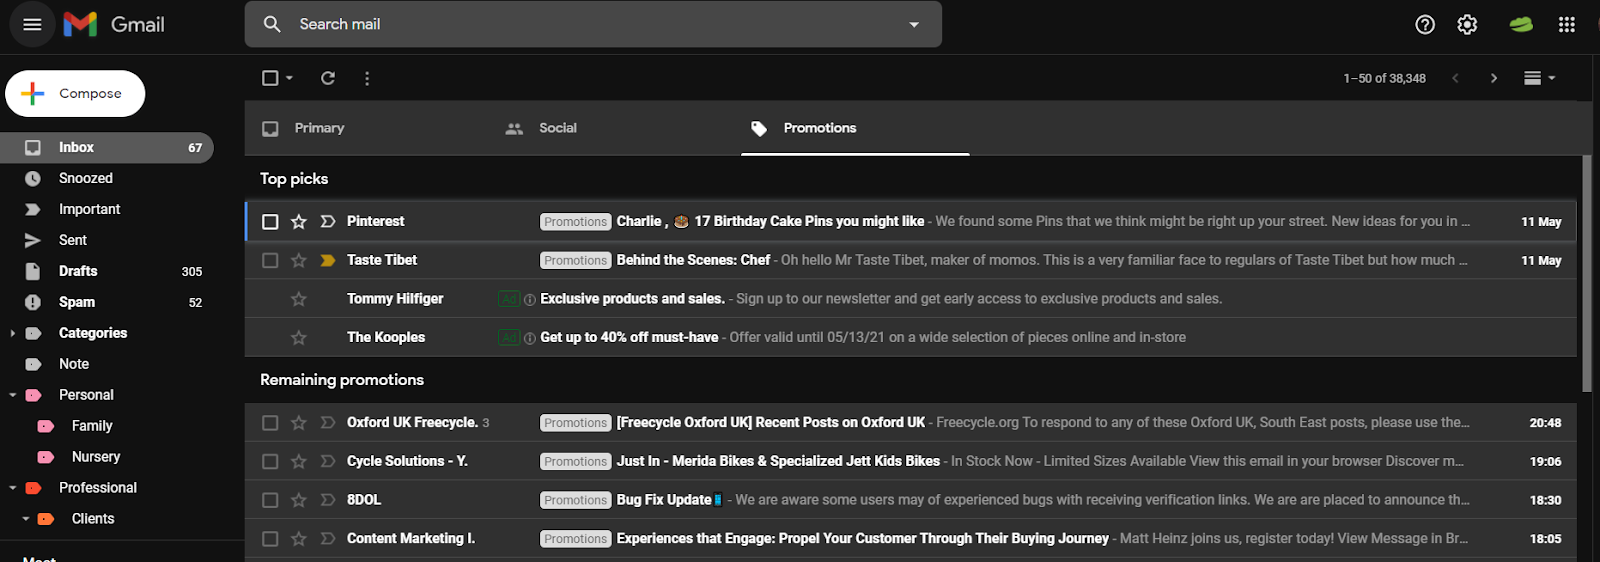Expand the search options dropdown

pyautogui.click(x=914, y=25)
